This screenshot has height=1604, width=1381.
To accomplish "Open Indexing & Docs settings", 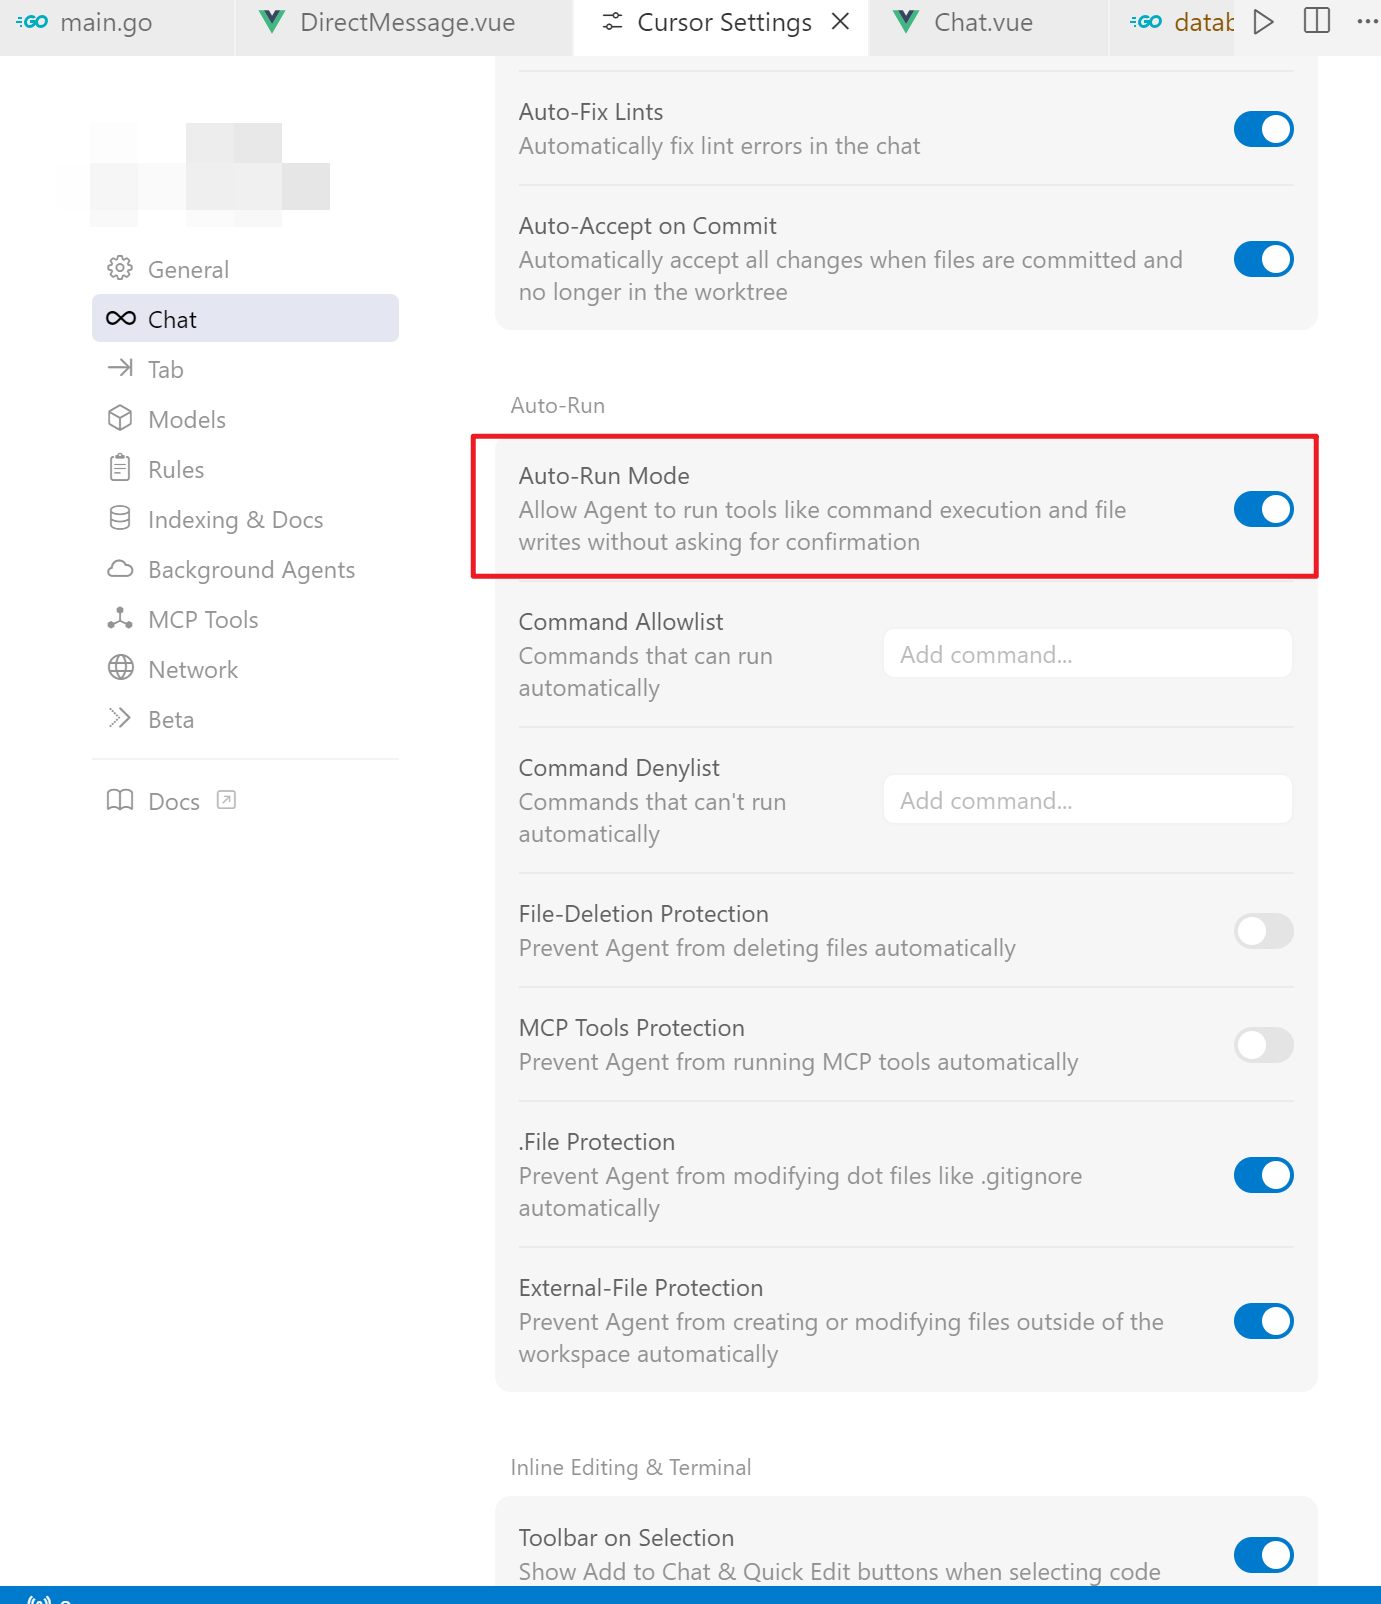I will [245, 519].
